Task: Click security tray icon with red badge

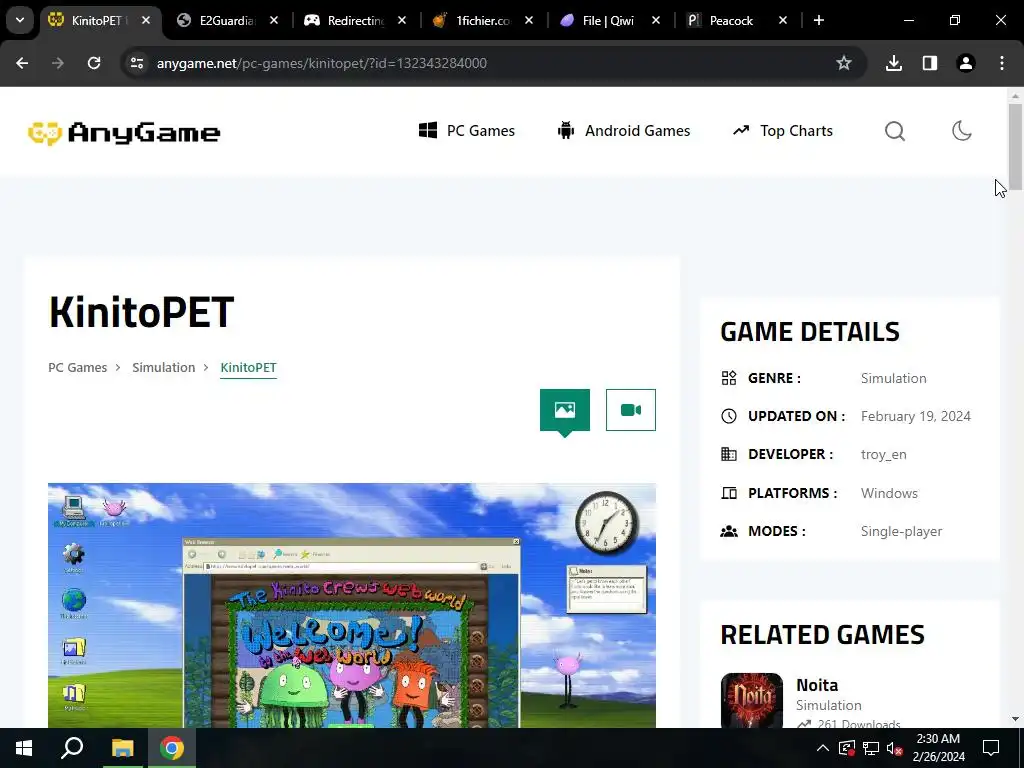Action: 847,748
